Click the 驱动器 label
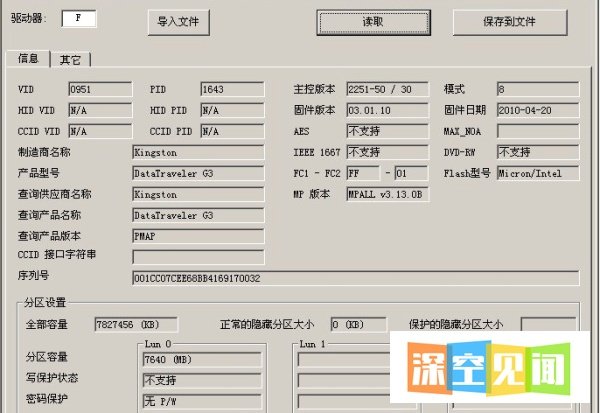The height and width of the screenshot is (413, 600). [28, 18]
